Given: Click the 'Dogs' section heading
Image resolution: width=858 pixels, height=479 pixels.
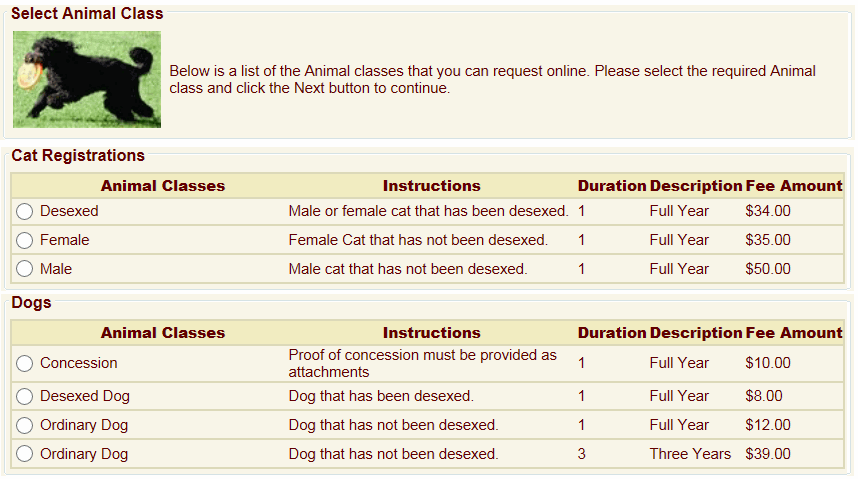Looking at the screenshot, I should (x=31, y=302).
